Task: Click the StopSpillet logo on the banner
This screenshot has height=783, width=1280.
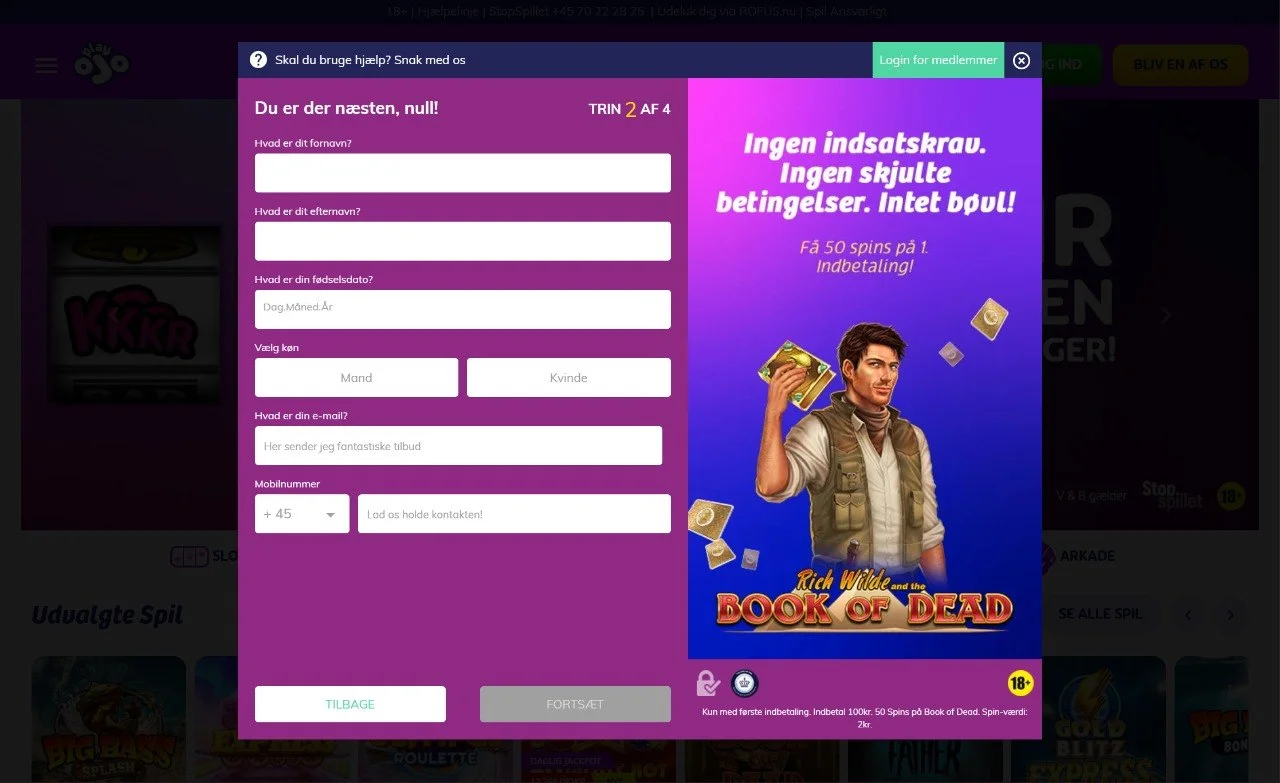Action: tap(1173, 494)
